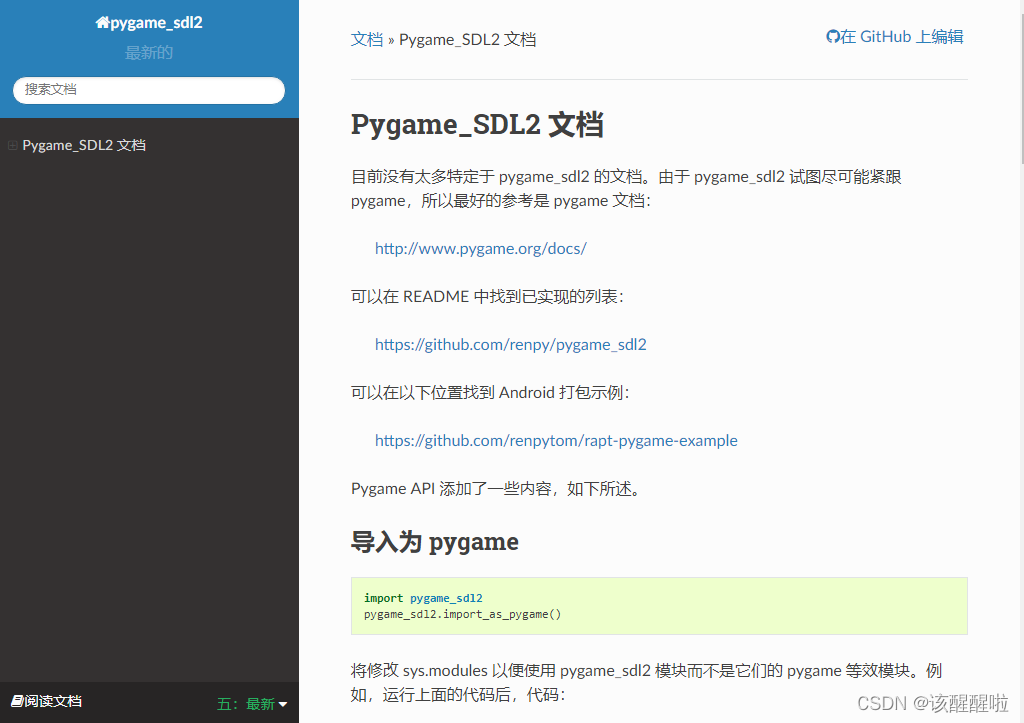Click the 最新的 version label under title
1024x723 pixels.
coord(149,52)
